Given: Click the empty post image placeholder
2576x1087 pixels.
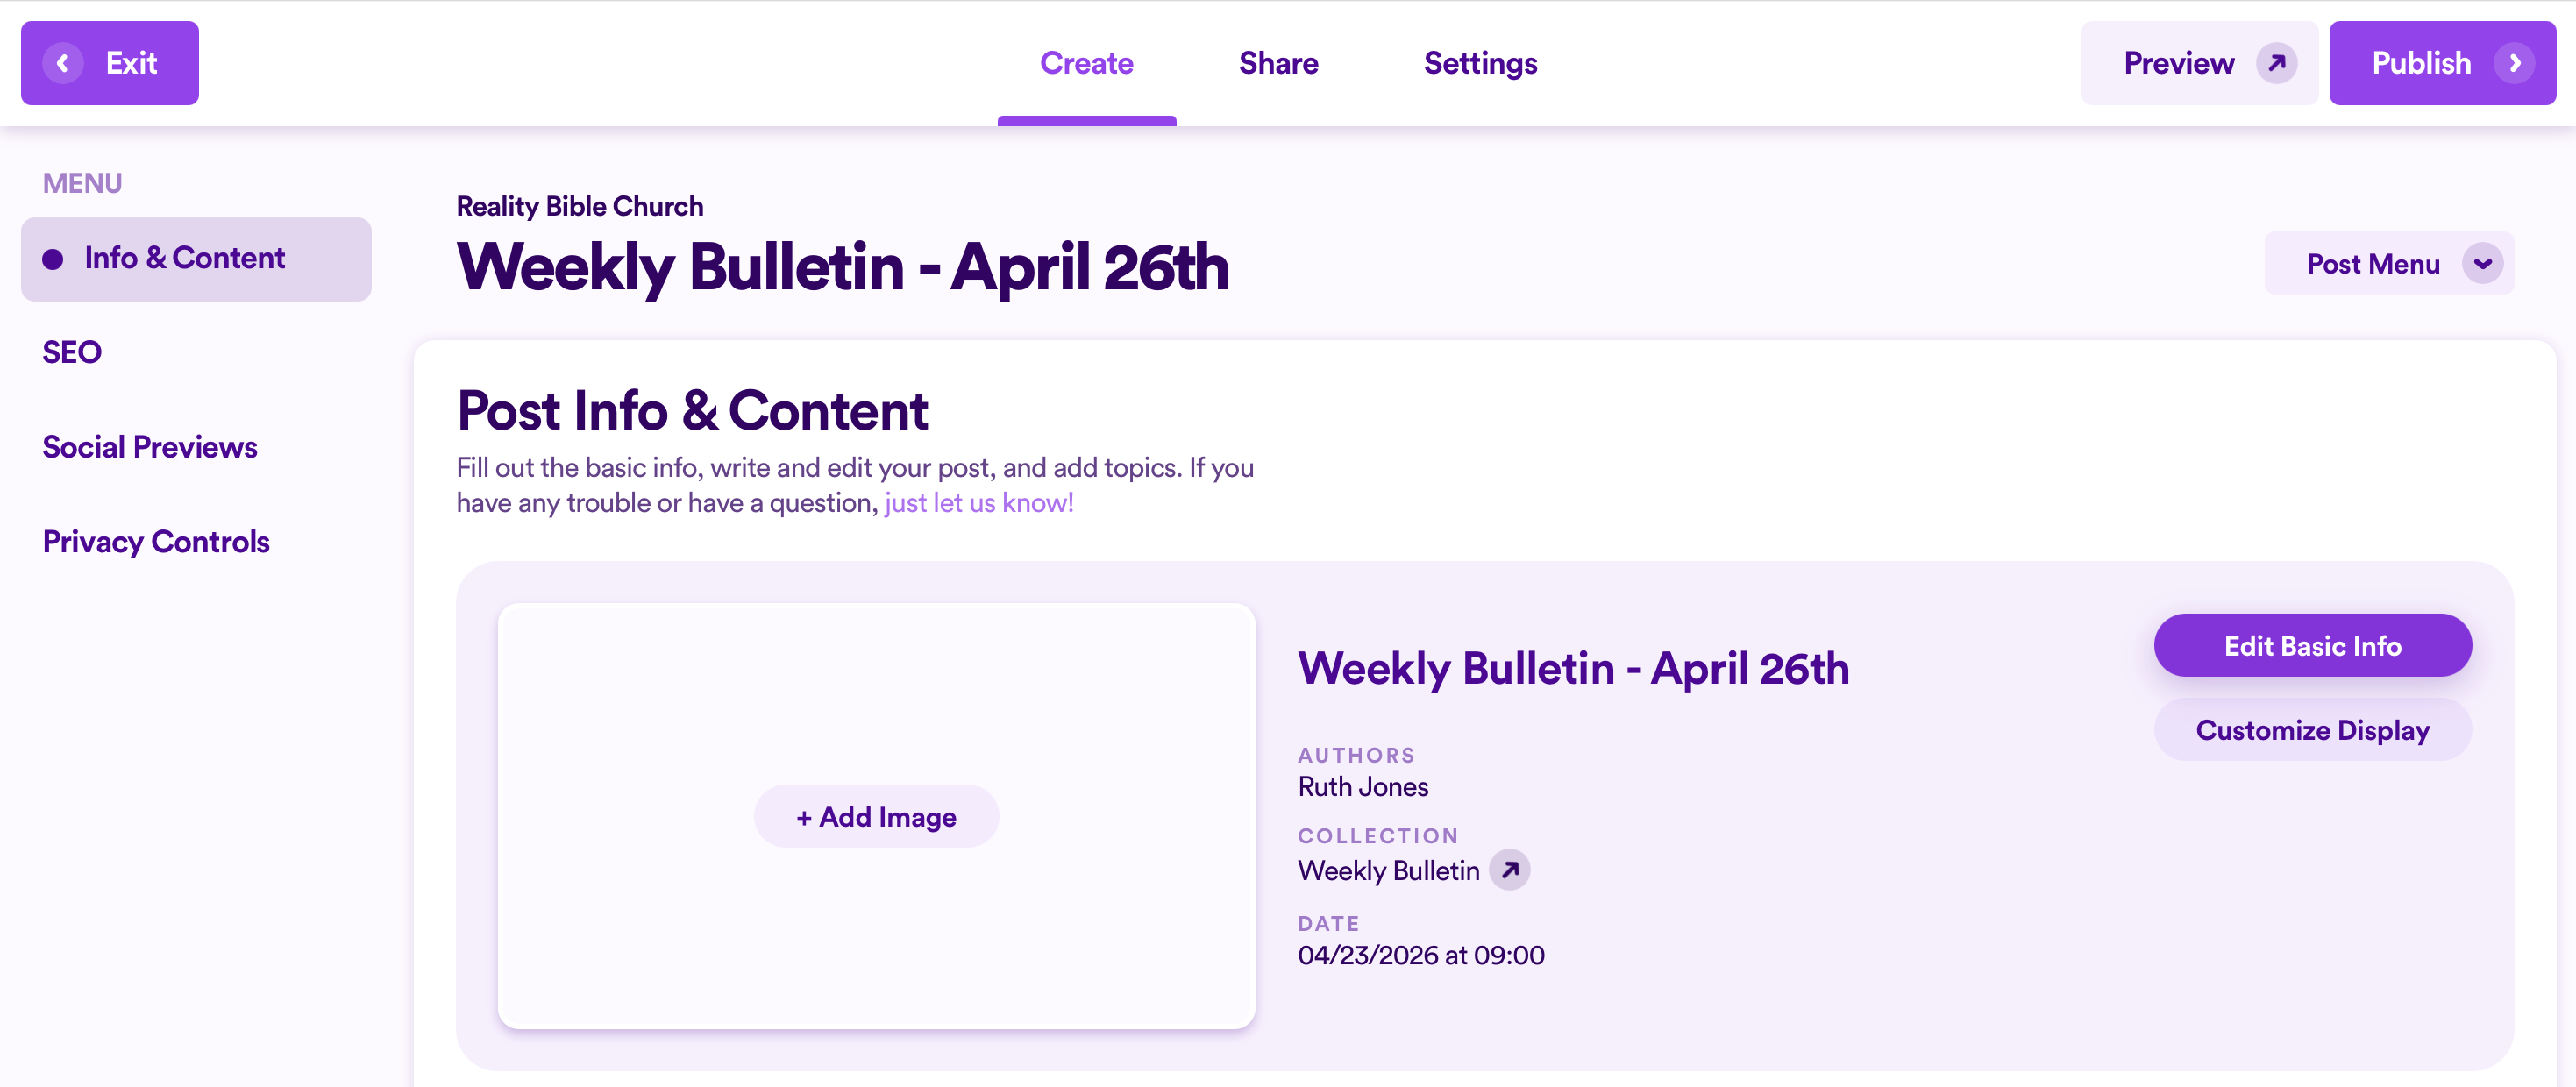Looking at the screenshot, I should click(876, 700).
